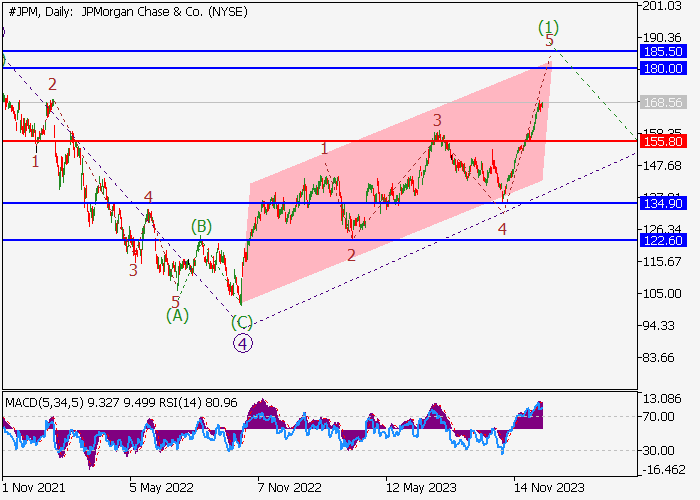This screenshot has height=500, width=700.
Task: Select the circled purple 4 wave label
Action: [242, 343]
